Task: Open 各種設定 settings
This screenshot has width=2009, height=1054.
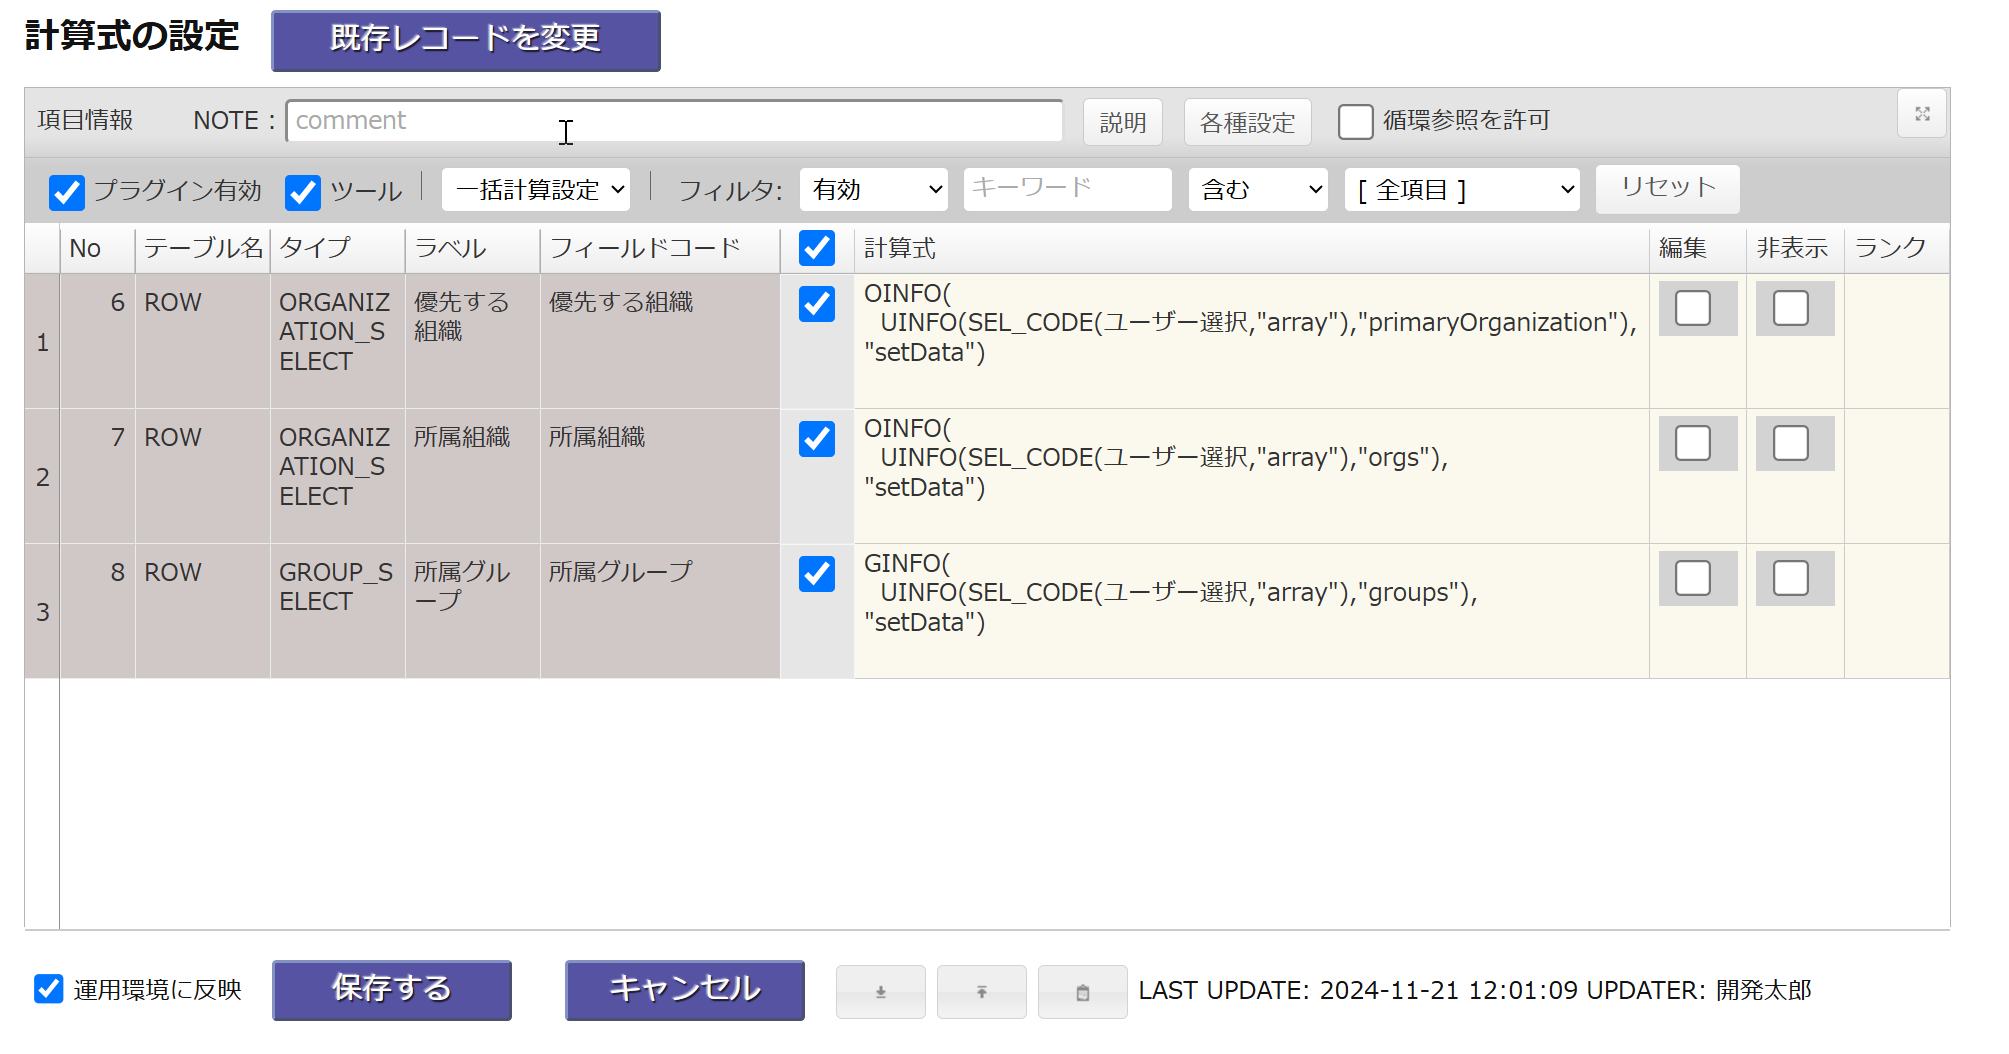Action: [x=1247, y=122]
